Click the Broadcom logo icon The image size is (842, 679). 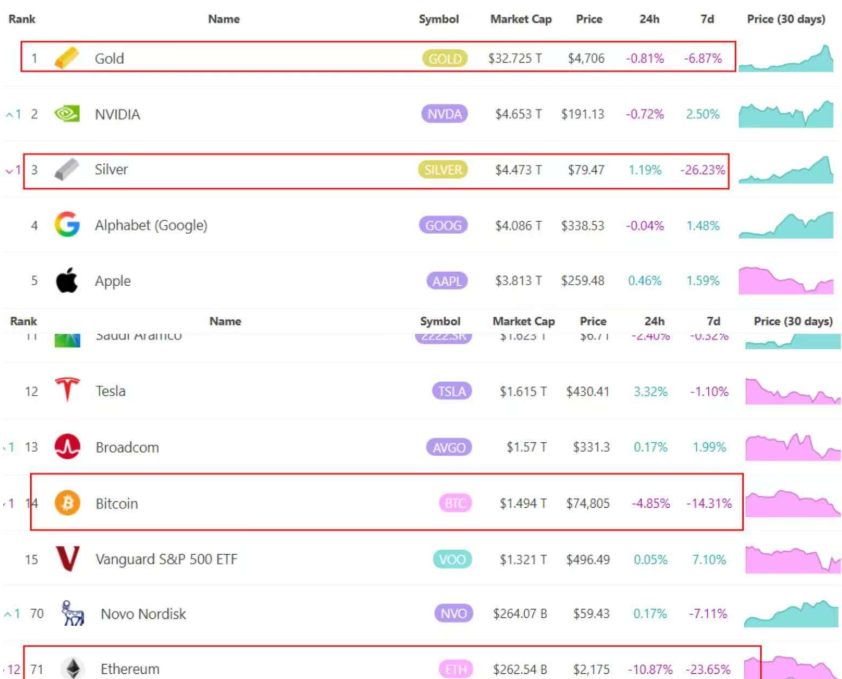point(68,446)
